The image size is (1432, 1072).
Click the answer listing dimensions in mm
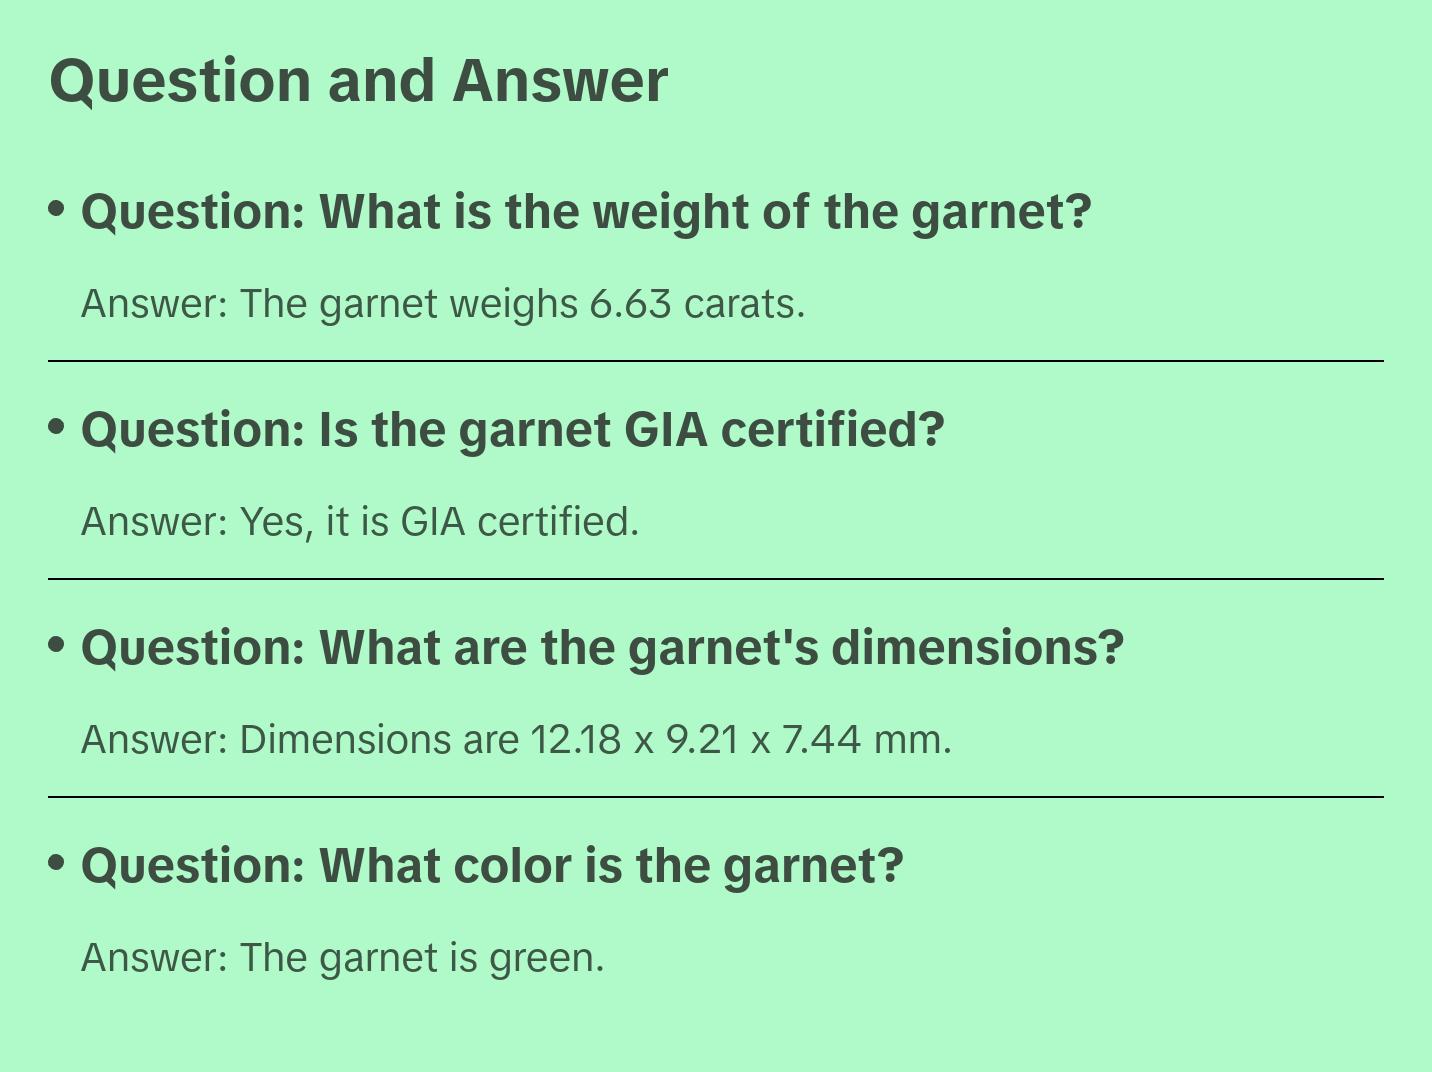(516, 740)
